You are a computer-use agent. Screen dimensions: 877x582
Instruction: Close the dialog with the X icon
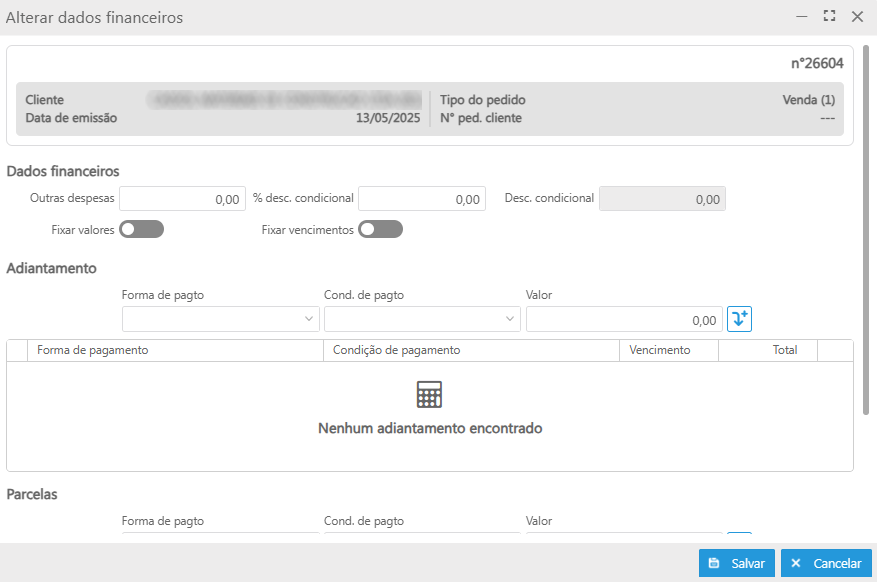coord(857,16)
